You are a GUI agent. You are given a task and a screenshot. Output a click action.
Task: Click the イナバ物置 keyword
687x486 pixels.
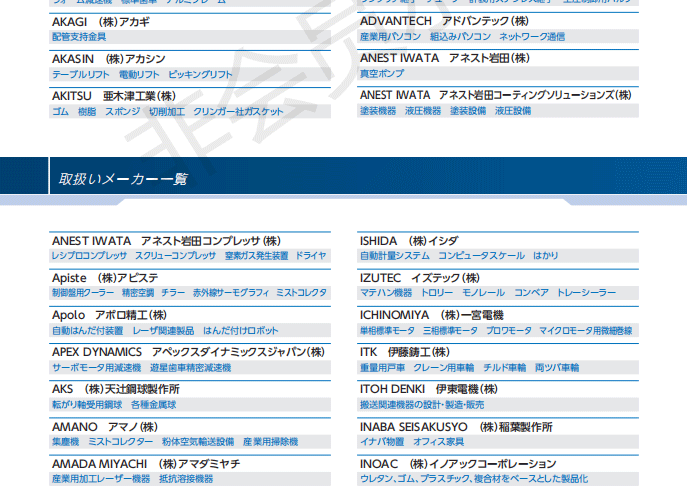tap(382, 442)
